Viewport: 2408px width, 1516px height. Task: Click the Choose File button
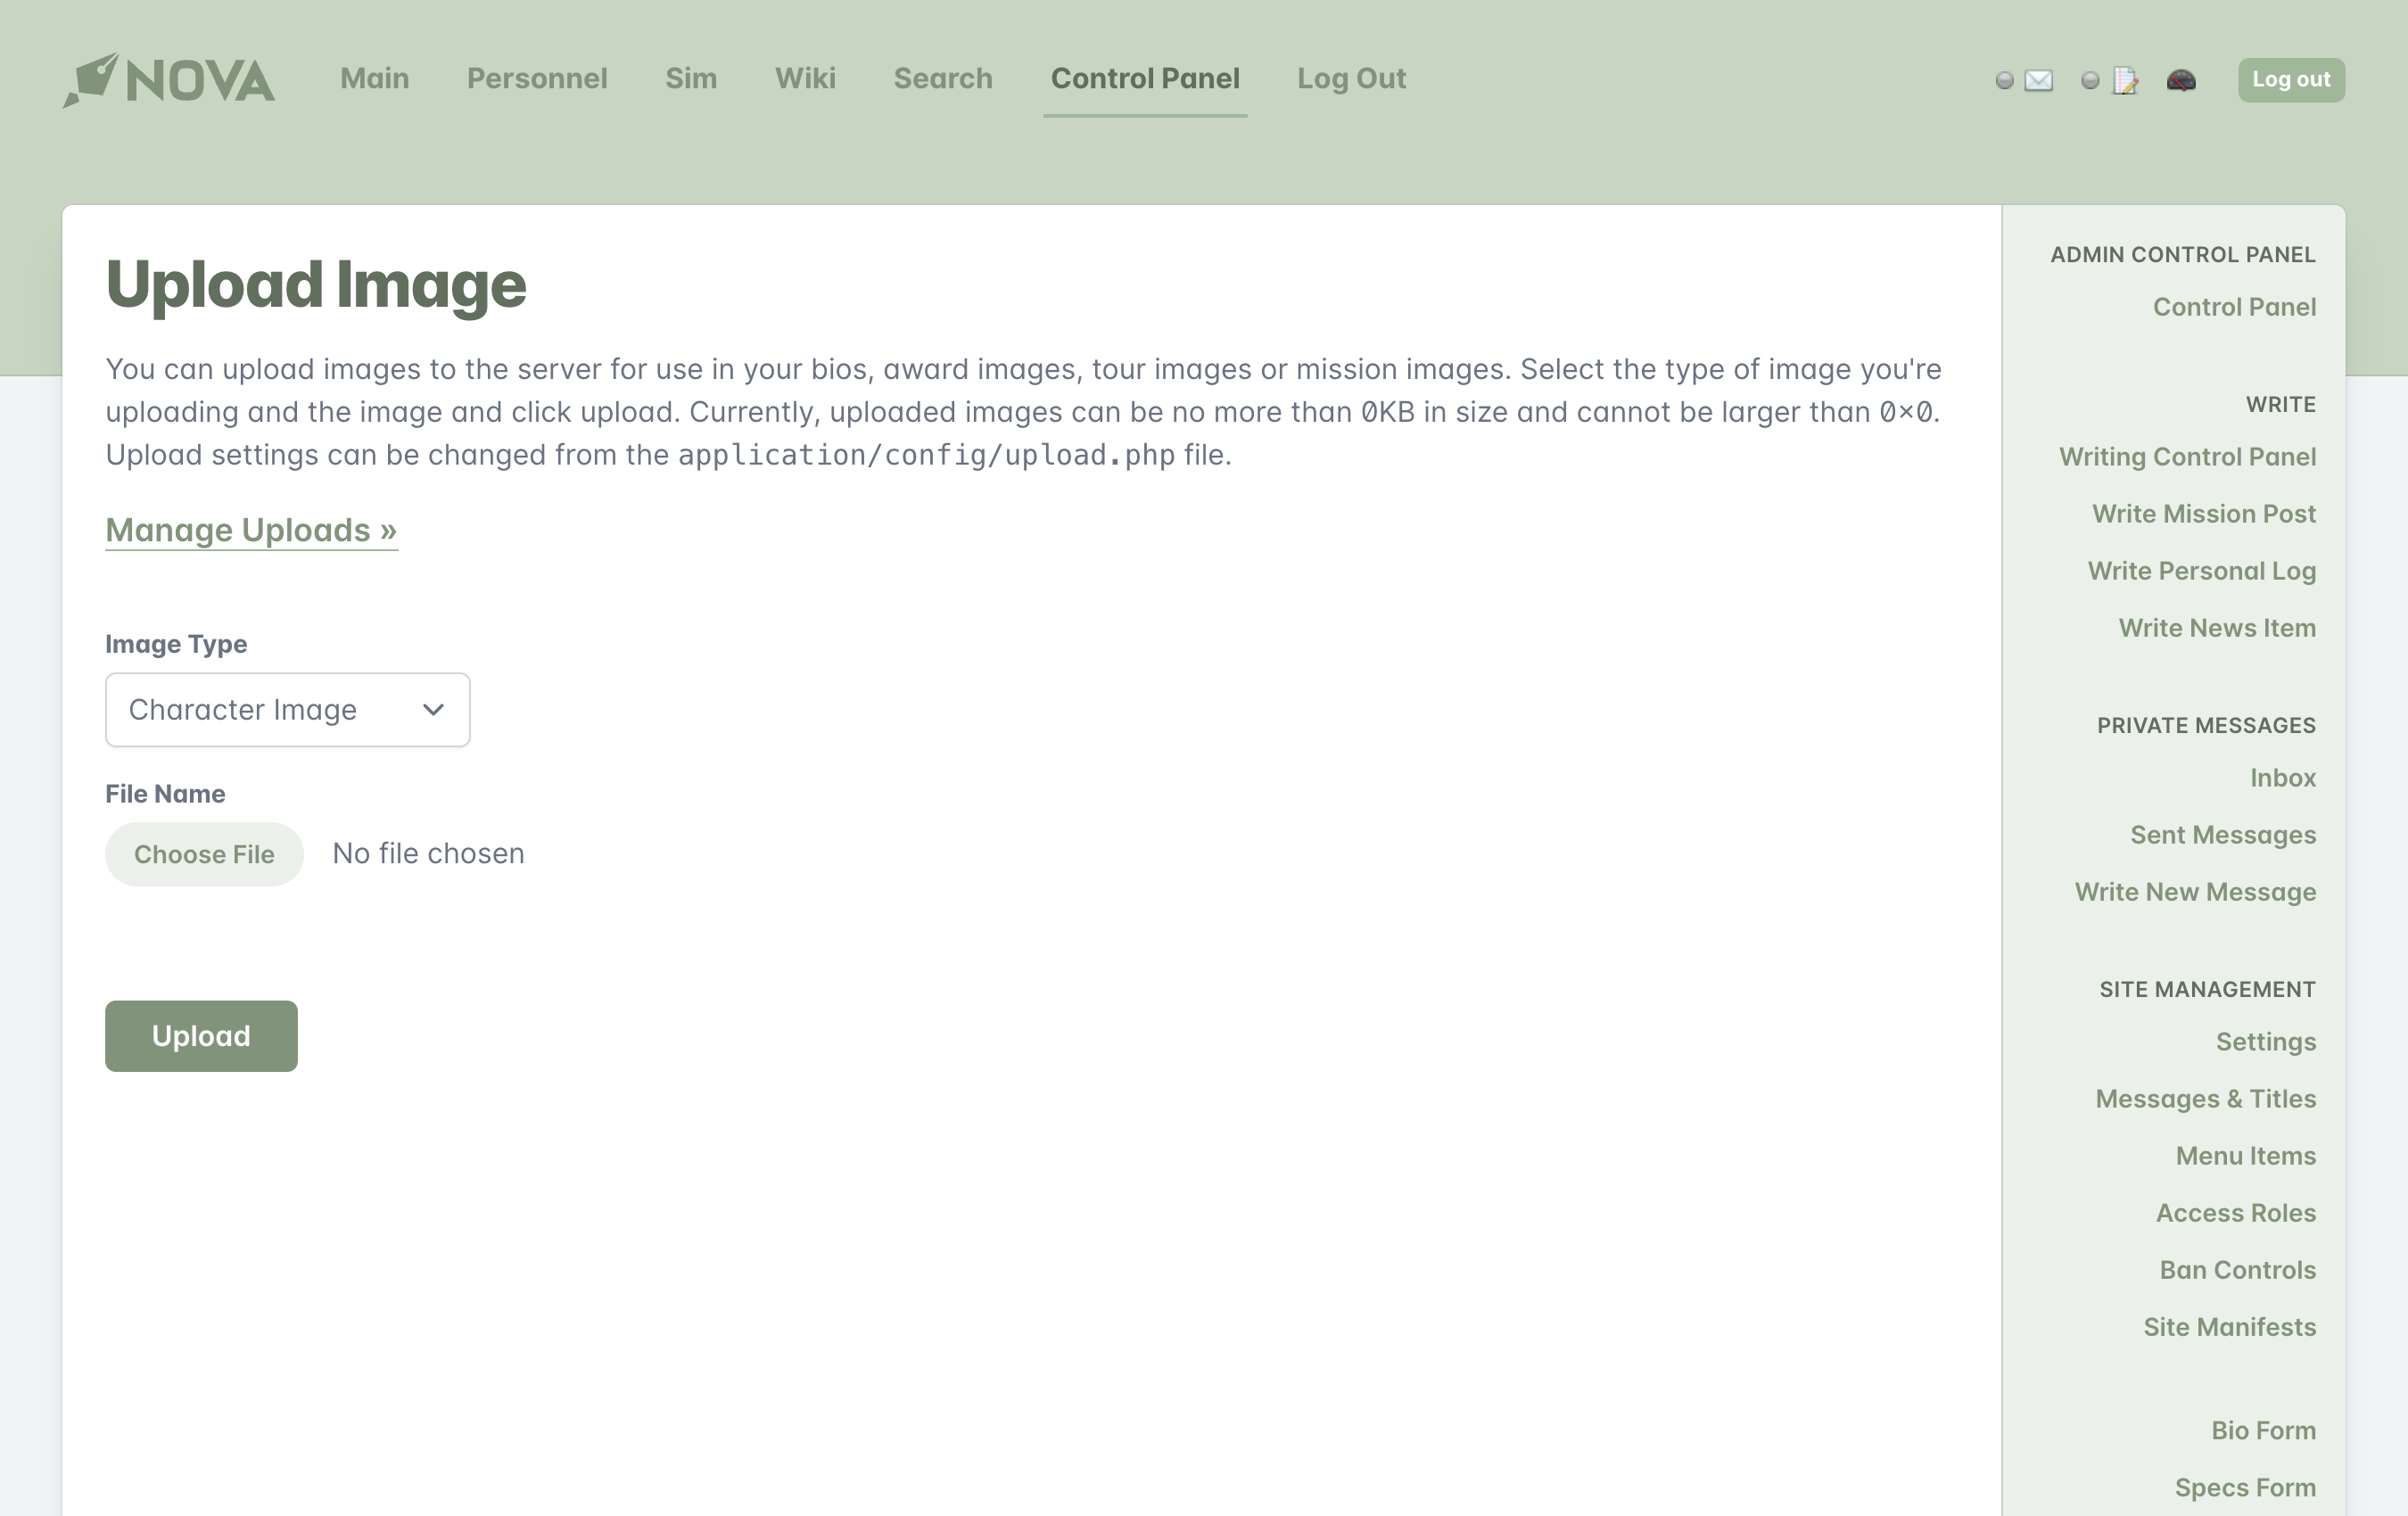204,854
